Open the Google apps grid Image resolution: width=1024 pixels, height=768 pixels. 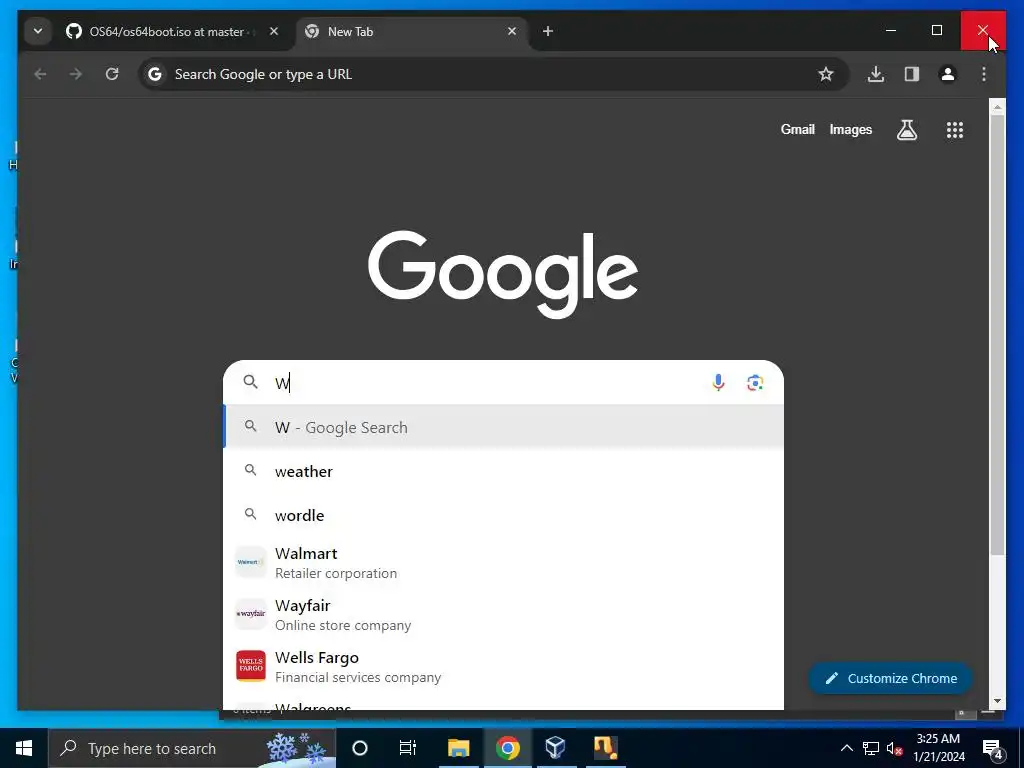pos(955,130)
